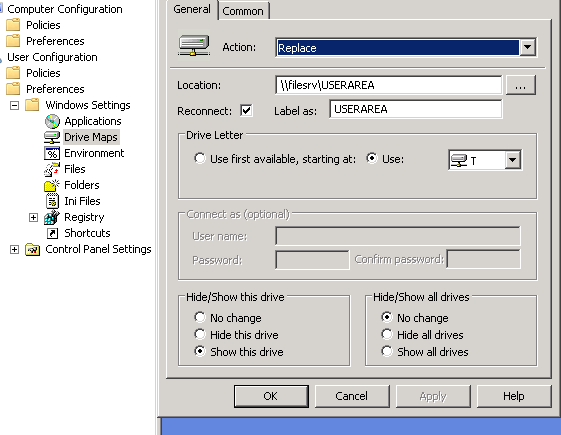Screen dimensions: 561x435
Task: Click the OK button
Action: (x=271, y=396)
